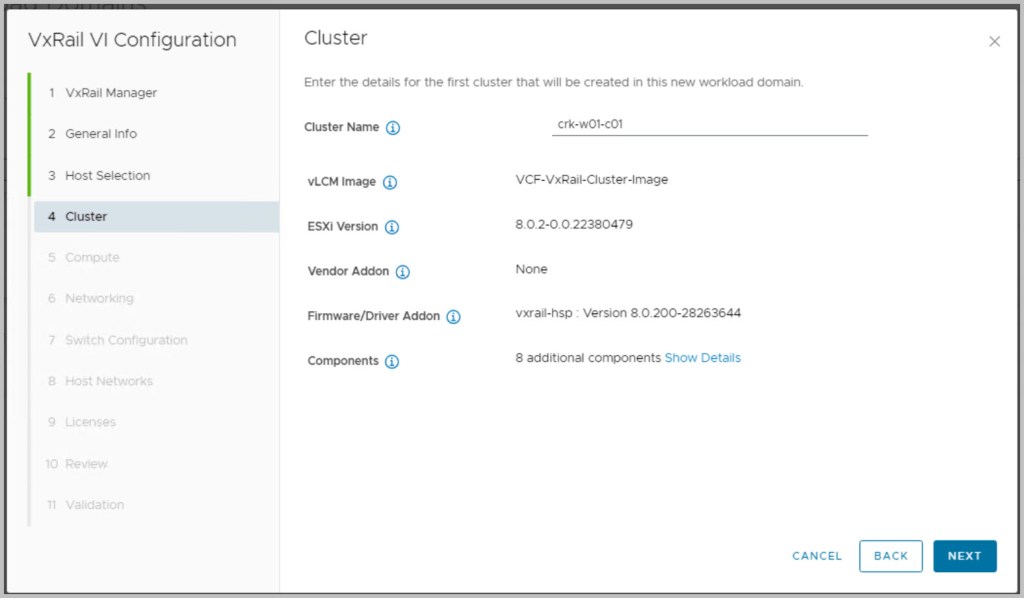The image size is (1024, 598).
Task: Open the Licenses wizard step
Action: coord(90,423)
